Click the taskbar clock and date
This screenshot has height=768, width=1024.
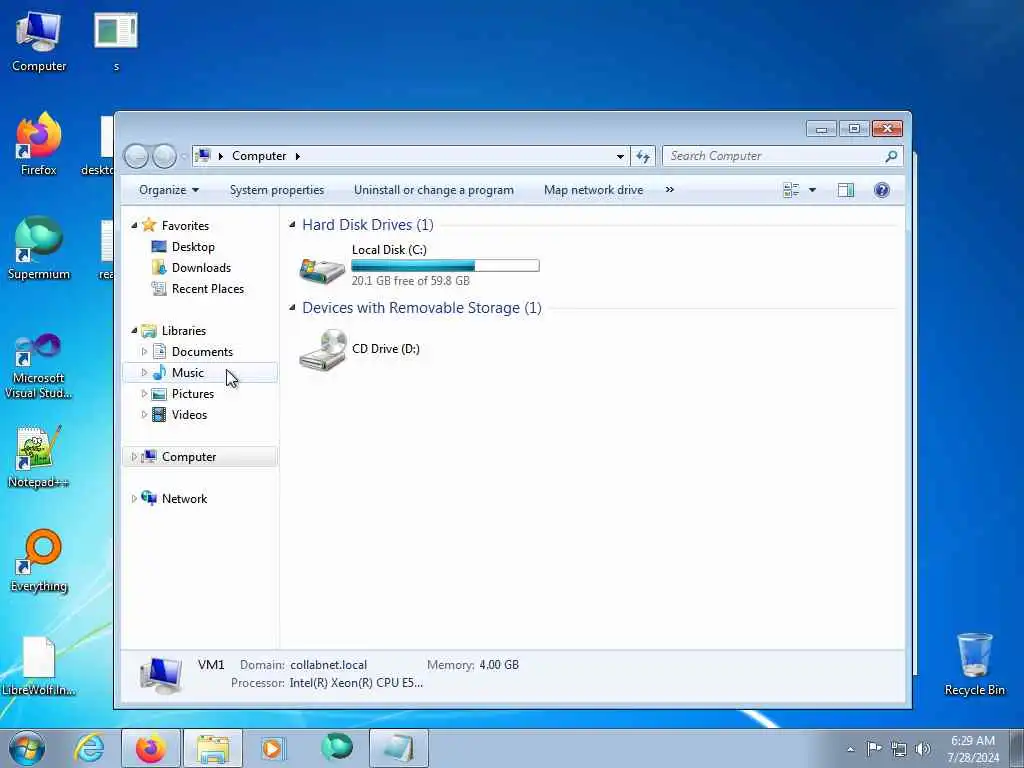point(973,749)
